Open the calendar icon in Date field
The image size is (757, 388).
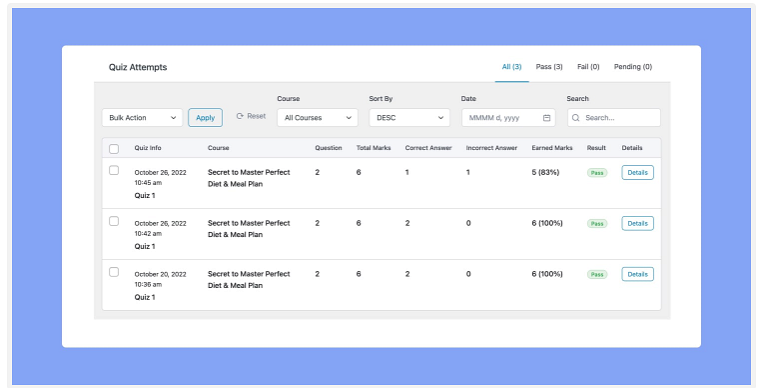[x=547, y=118]
